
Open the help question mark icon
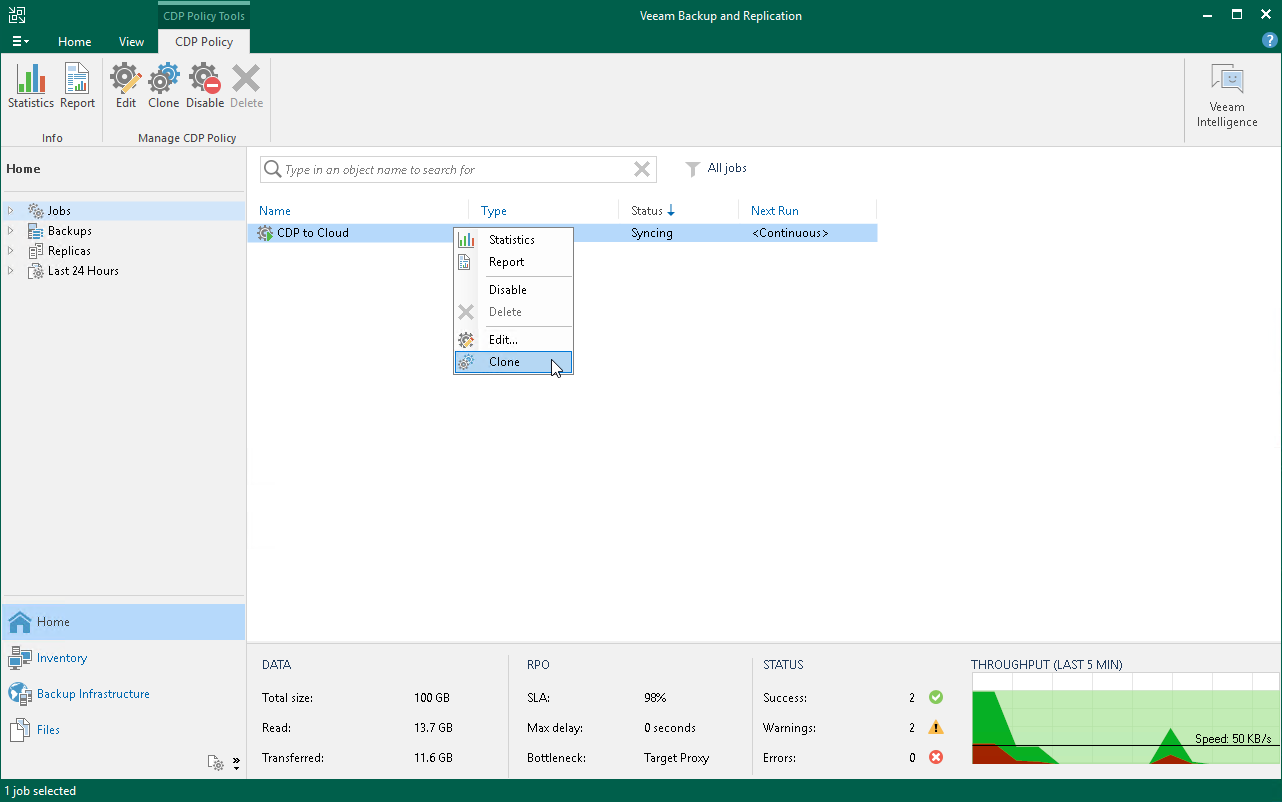(x=1270, y=41)
